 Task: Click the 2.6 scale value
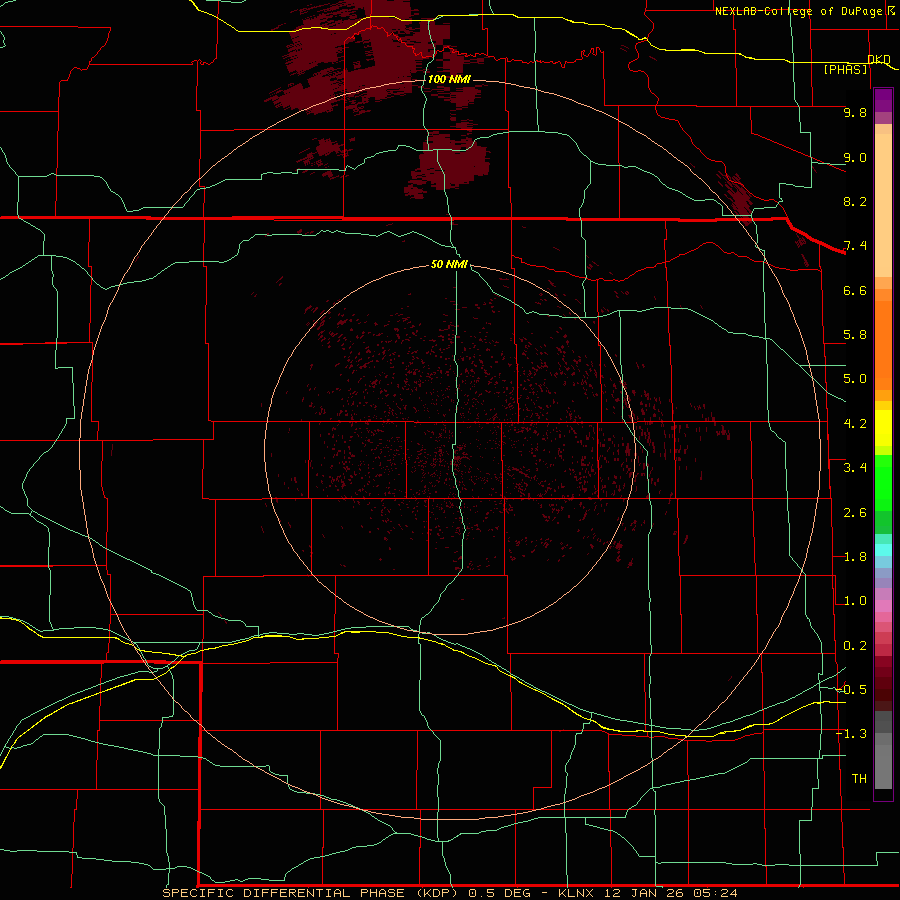tap(855, 513)
